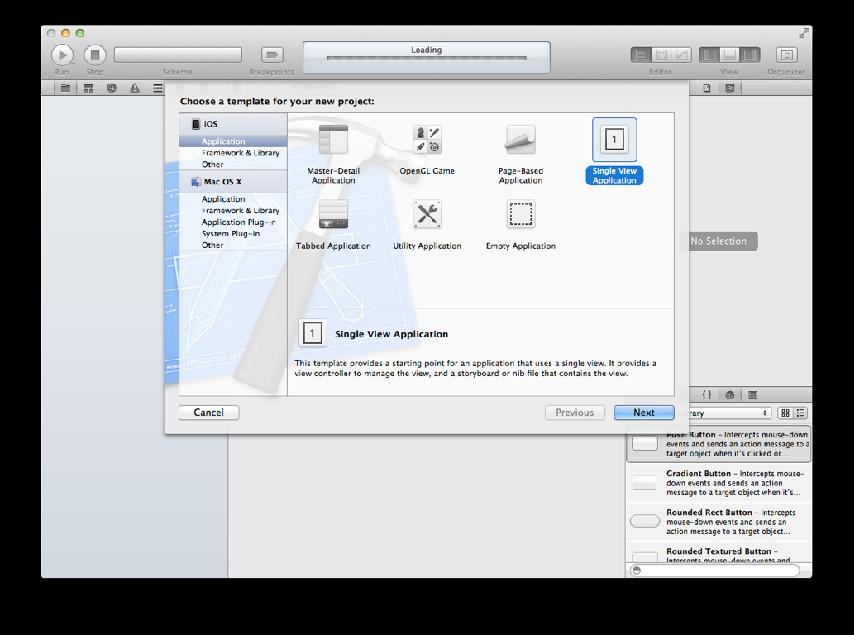This screenshot has width=854, height=635.
Task: Select Mac OS X Framework & Library category
Action: pyautogui.click(x=233, y=210)
